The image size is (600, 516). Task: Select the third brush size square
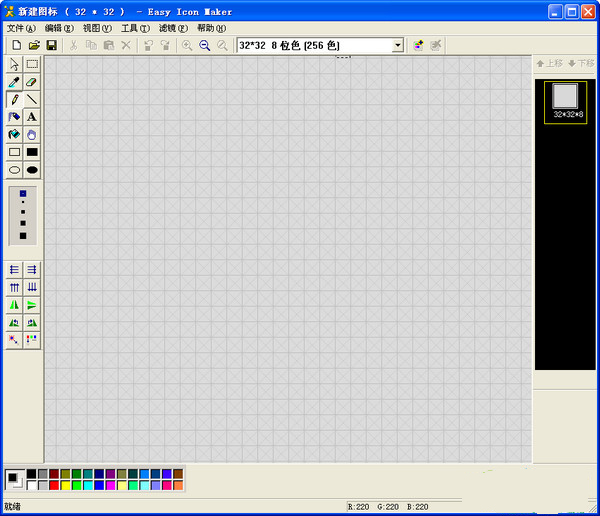pyautogui.click(x=23, y=223)
